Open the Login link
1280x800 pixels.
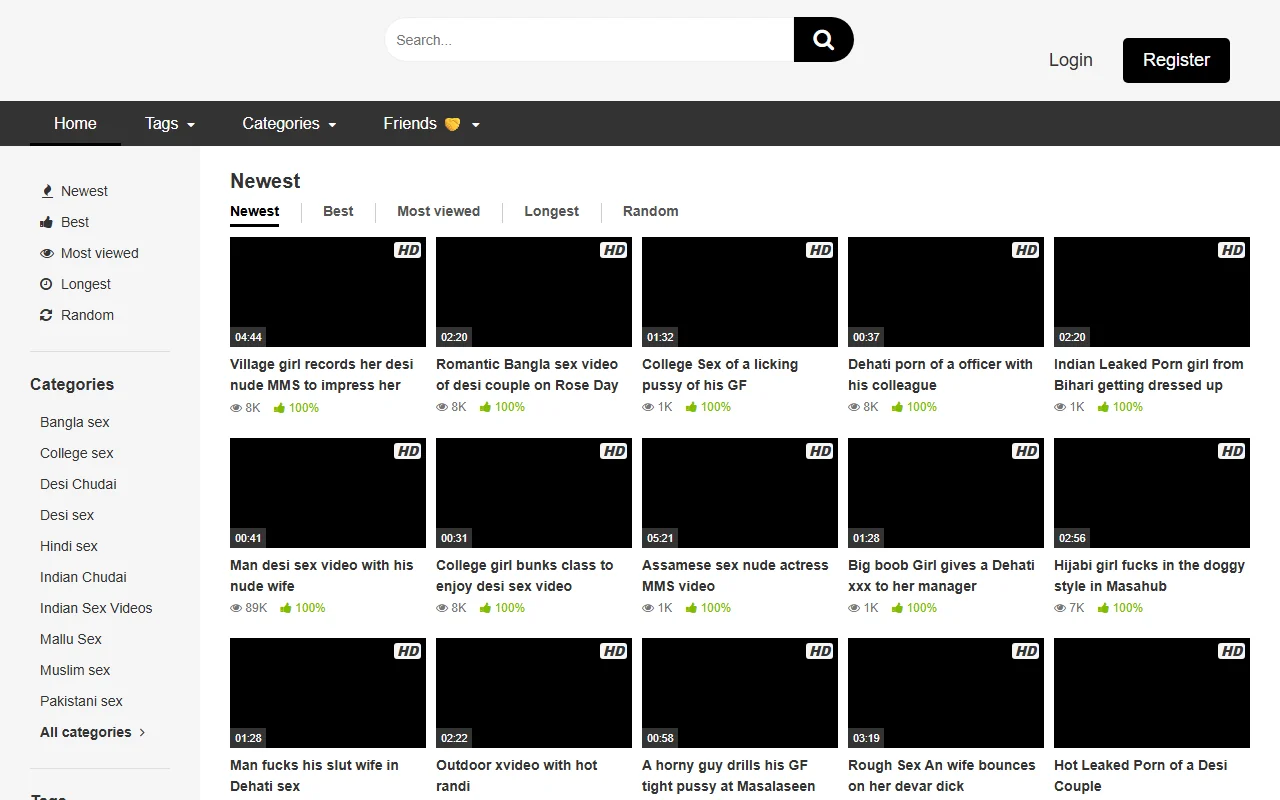coord(1070,60)
